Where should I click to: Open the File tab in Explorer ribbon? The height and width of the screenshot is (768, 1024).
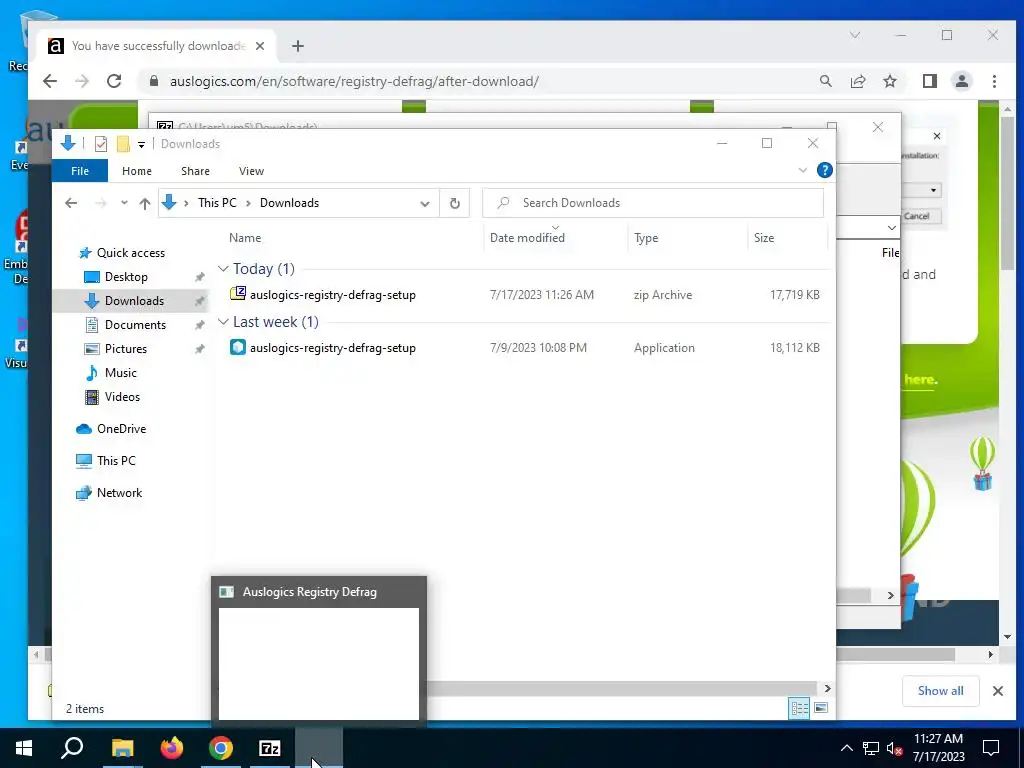tap(80, 171)
